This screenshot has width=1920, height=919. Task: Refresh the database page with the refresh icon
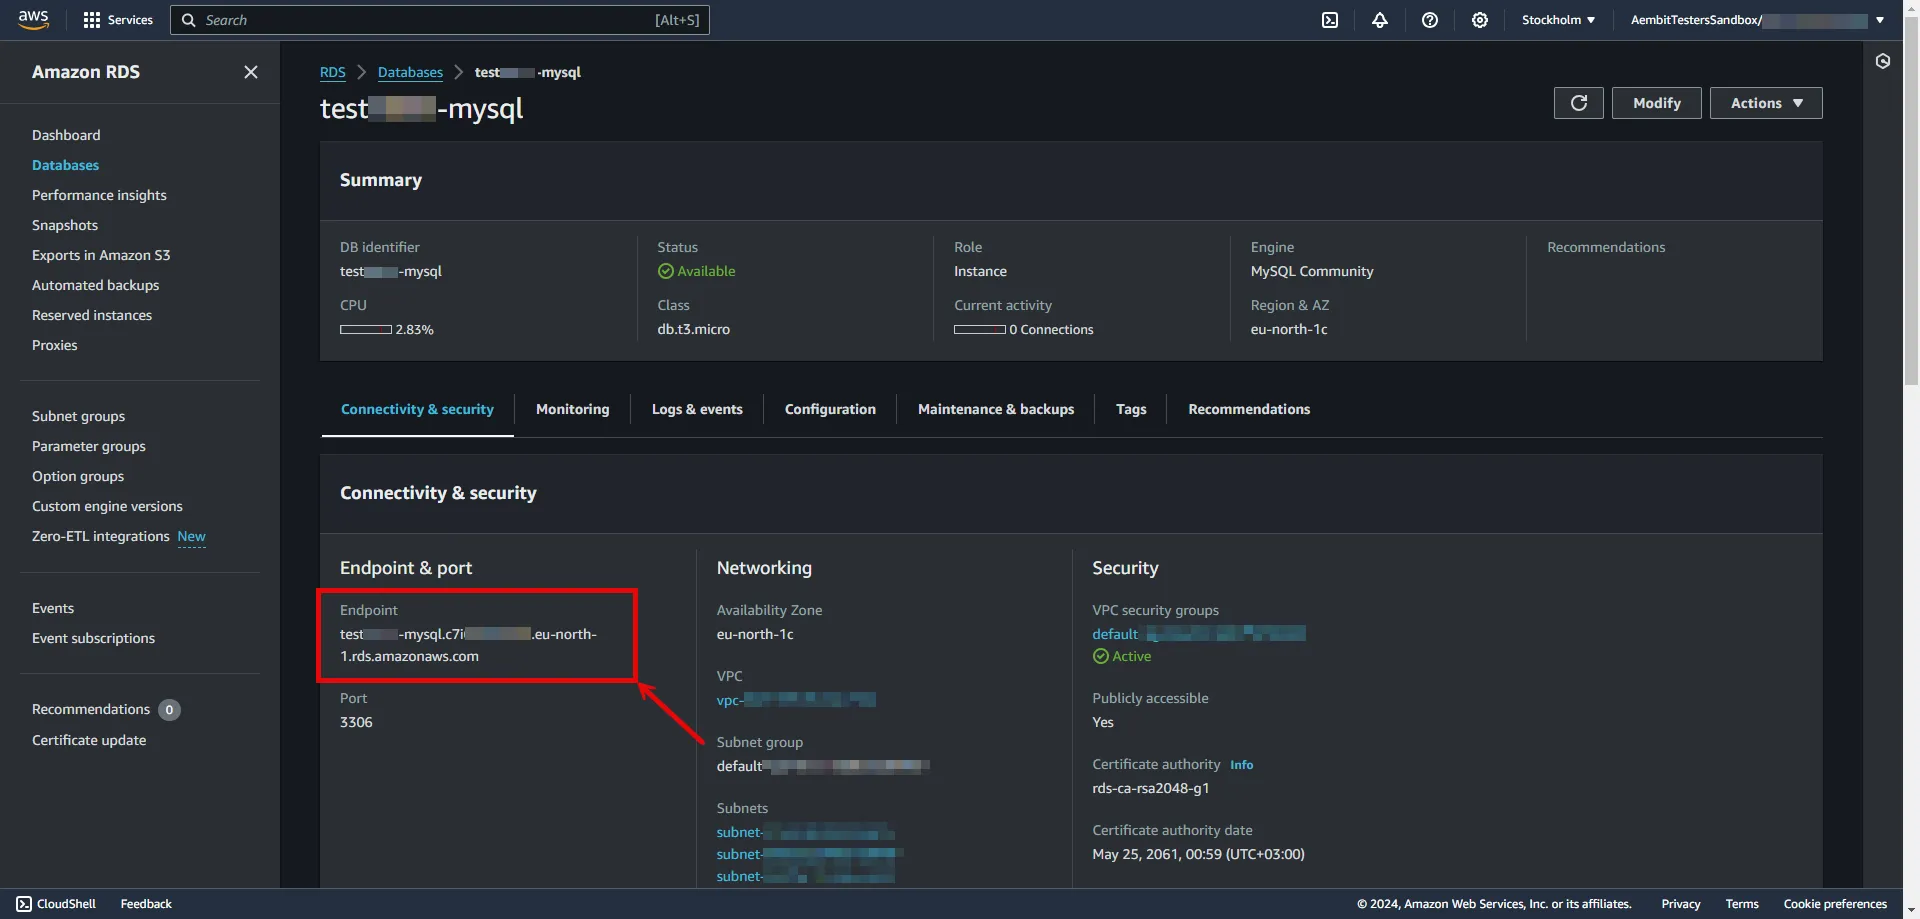(x=1578, y=102)
